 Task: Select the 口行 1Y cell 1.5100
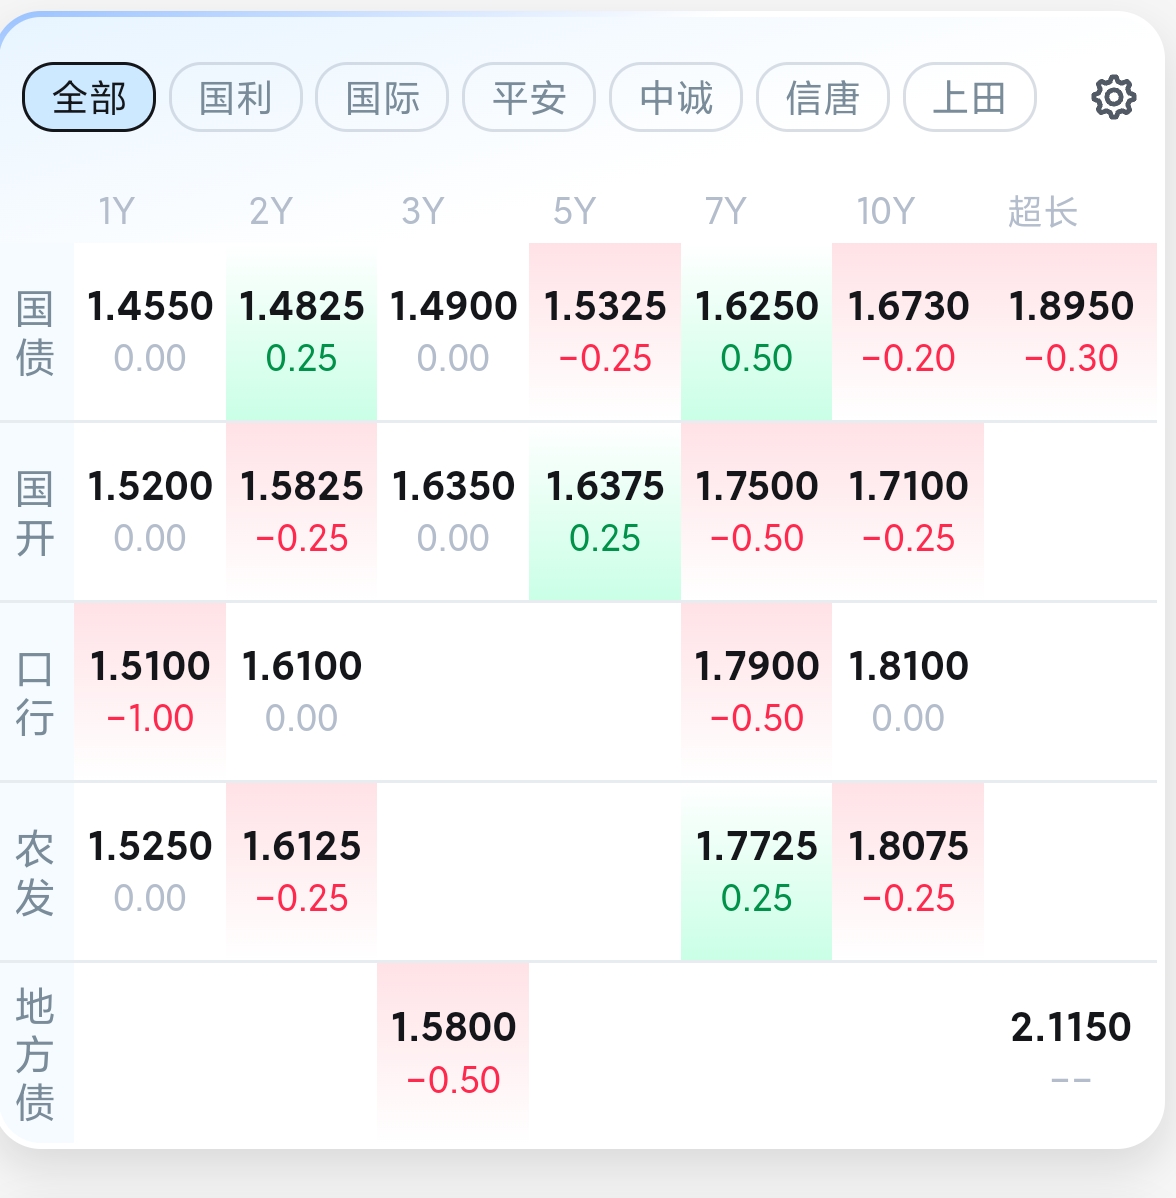(x=150, y=691)
